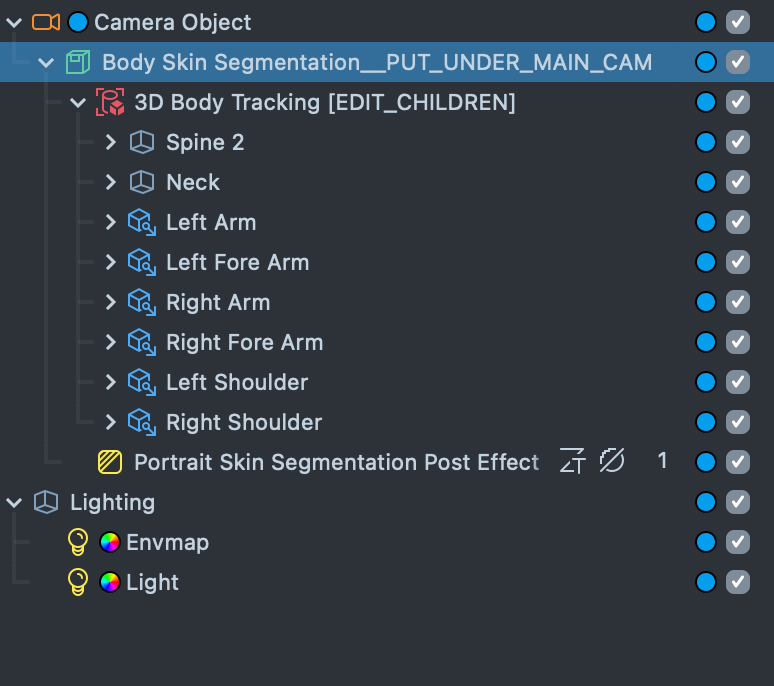
Task: Click the Left Arm tracked object icon
Action: pos(142,222)
